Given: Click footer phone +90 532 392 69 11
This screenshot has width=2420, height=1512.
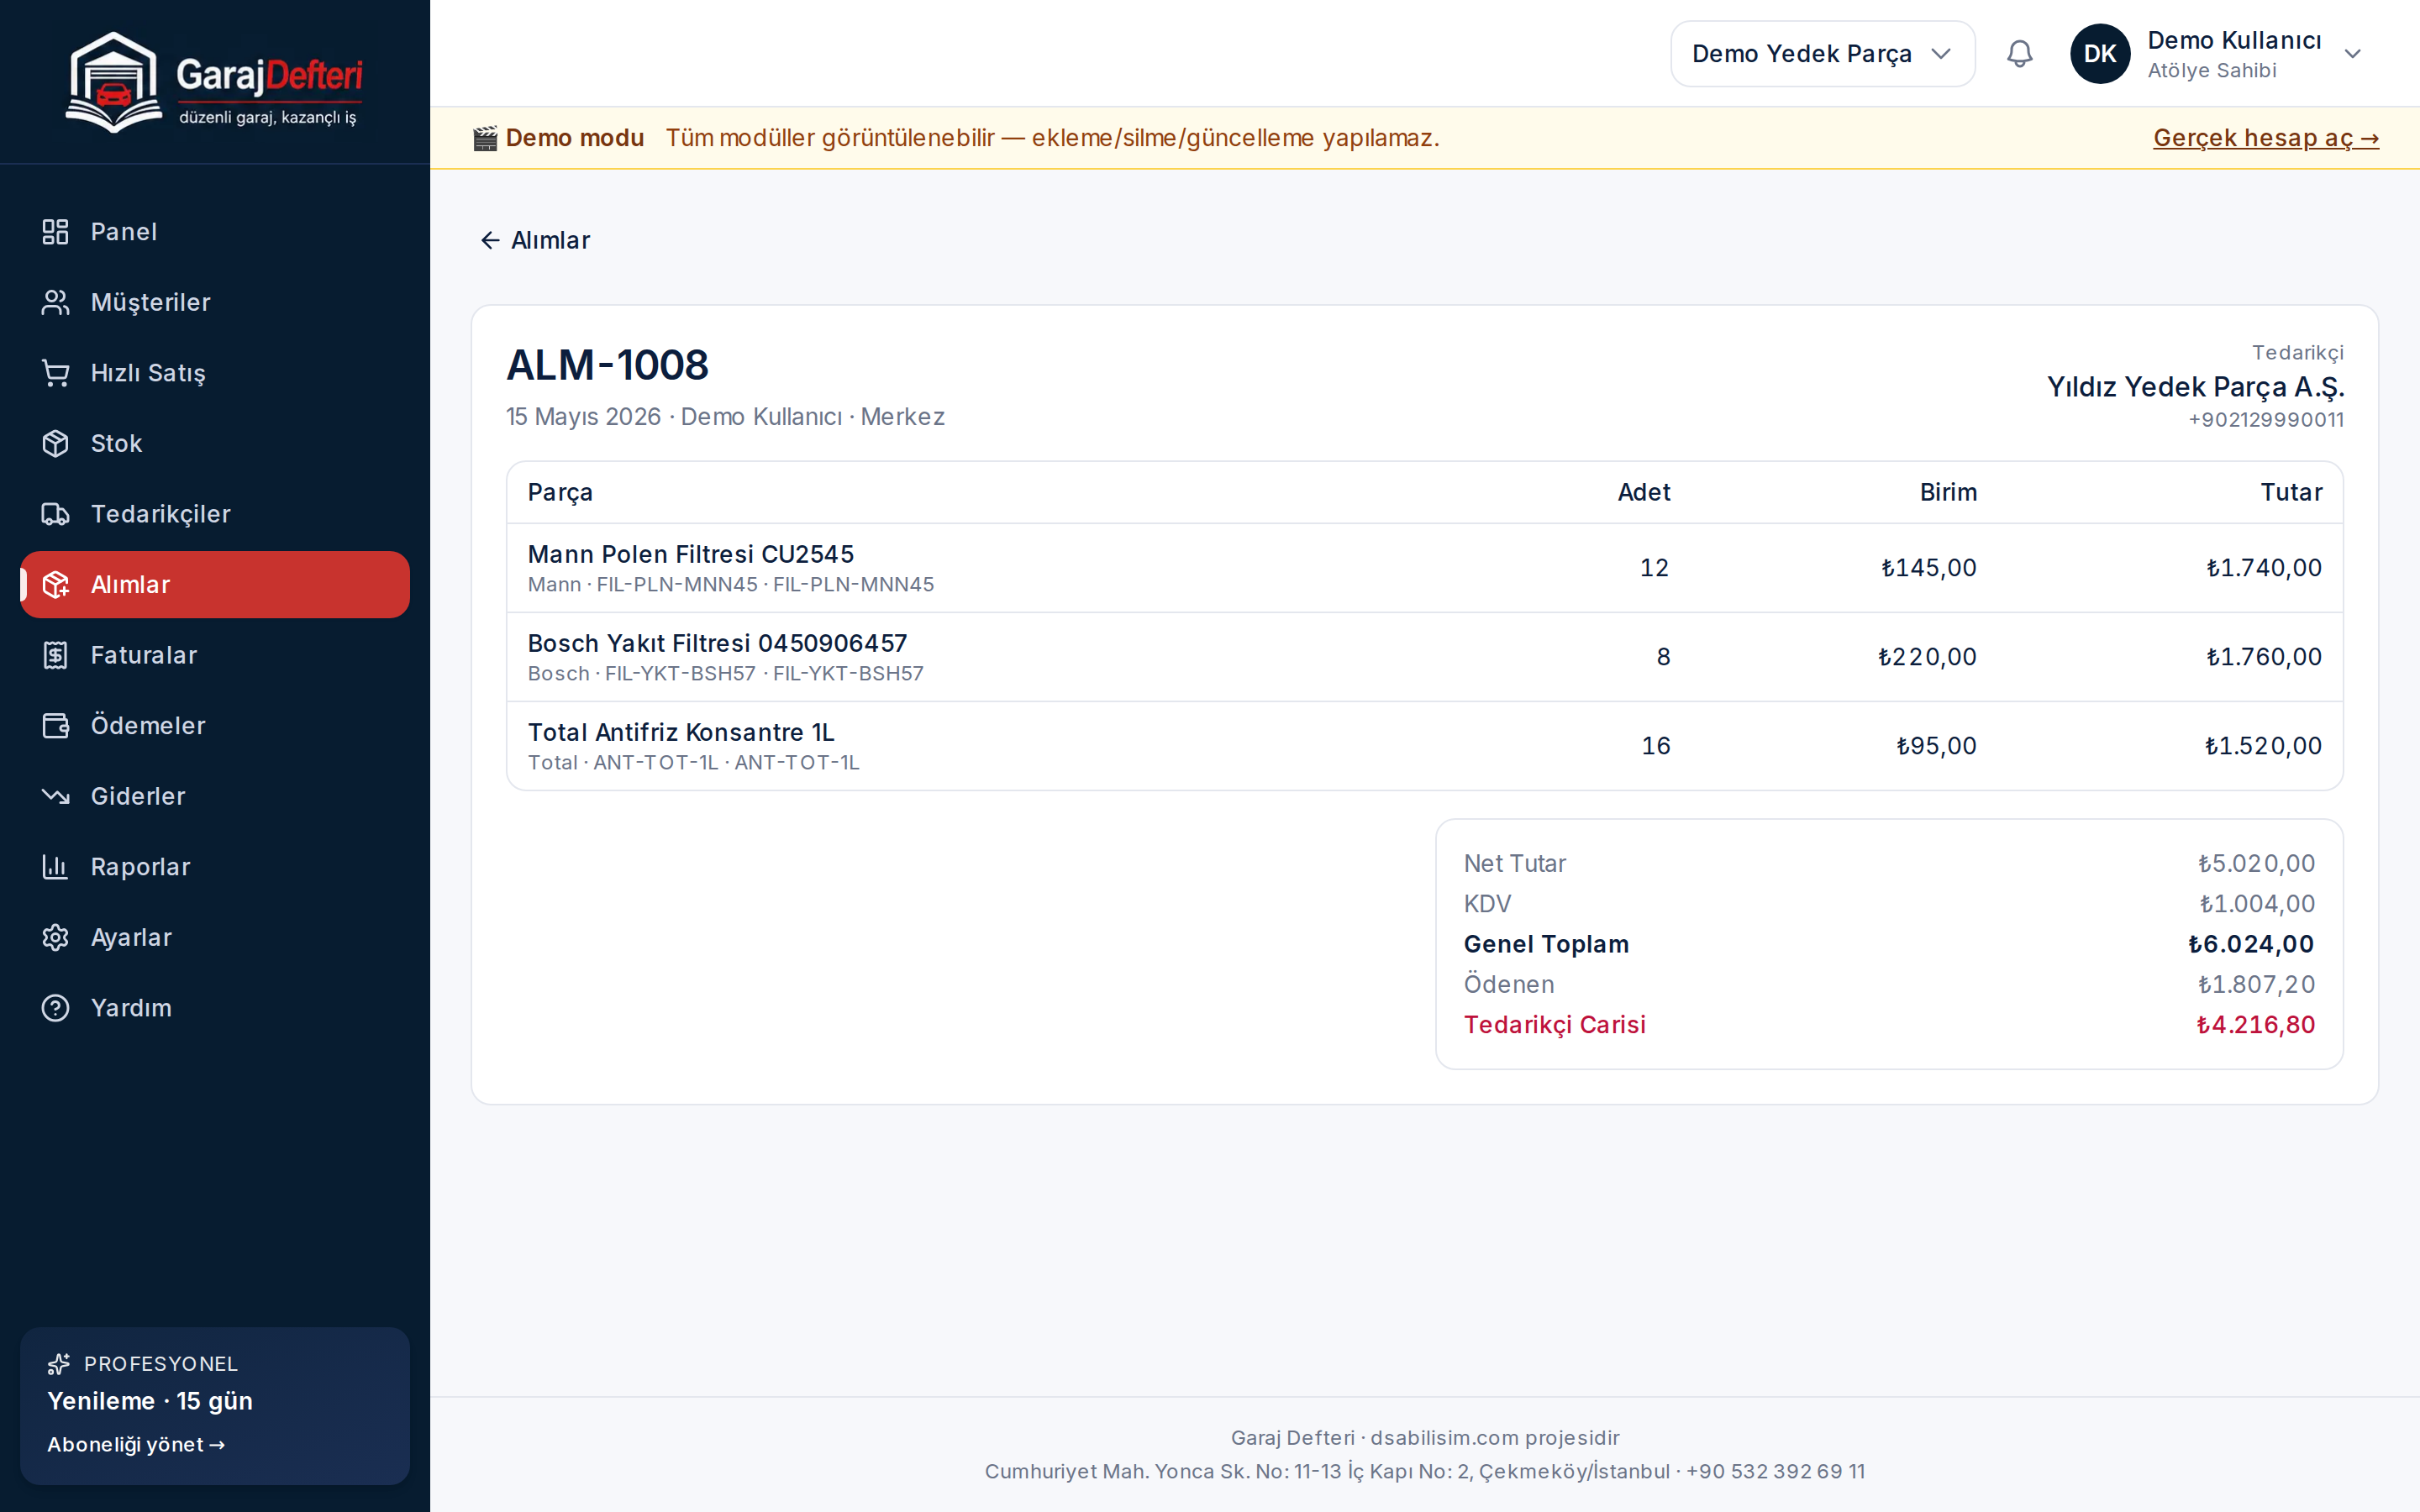Looking at the screenshot, I should [x=1776, y=1472].
